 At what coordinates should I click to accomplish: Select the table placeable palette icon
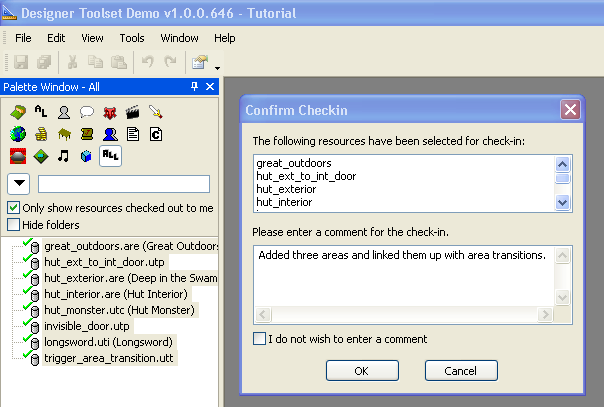pos(64,134)
